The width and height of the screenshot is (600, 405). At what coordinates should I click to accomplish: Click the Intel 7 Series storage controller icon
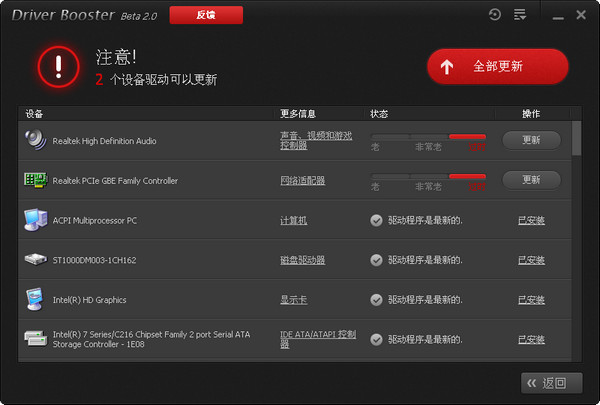36,338
